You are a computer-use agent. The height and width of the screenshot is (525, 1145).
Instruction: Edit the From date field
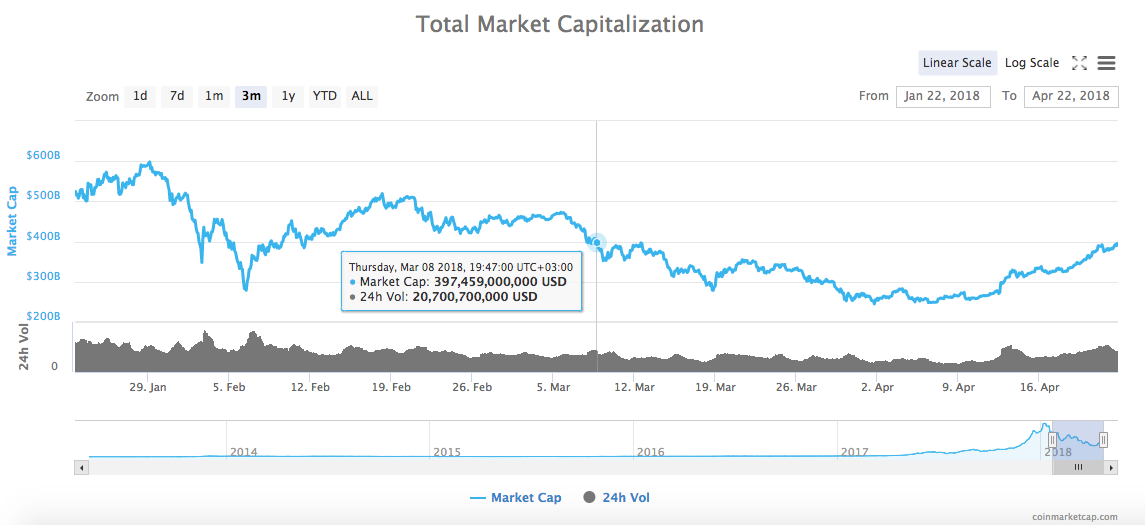[943, 96]
